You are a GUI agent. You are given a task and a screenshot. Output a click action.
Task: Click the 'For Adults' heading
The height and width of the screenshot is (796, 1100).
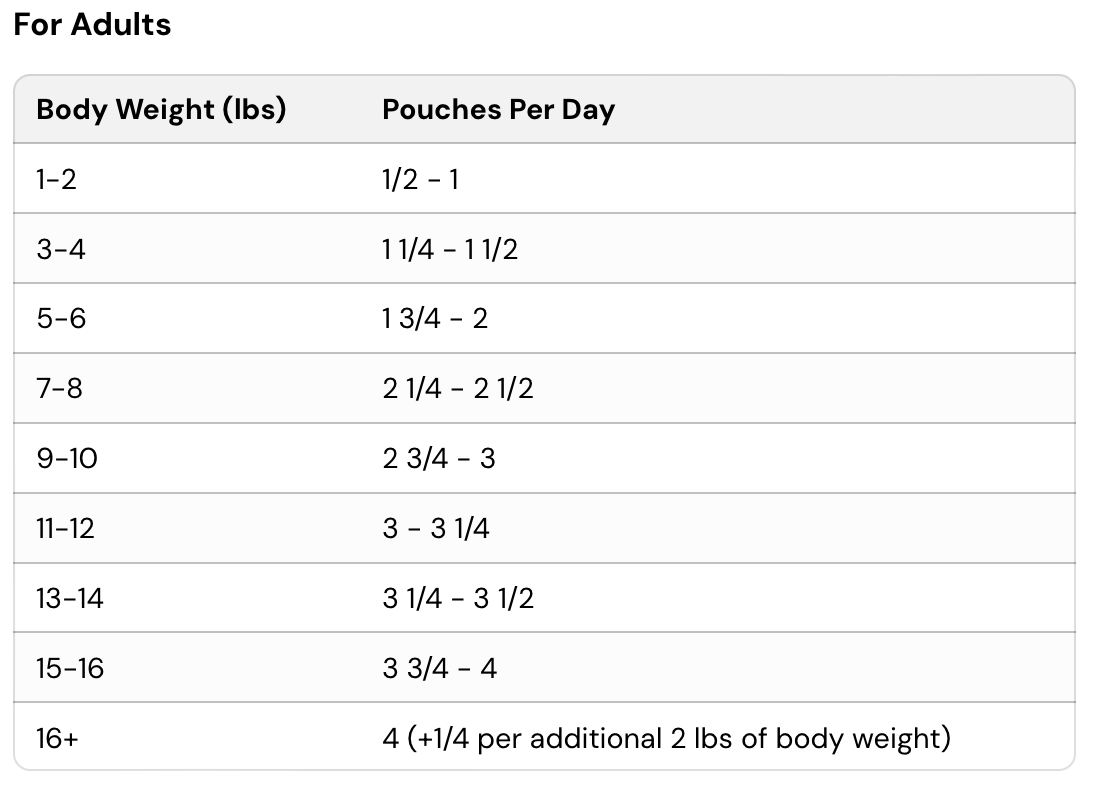[x=92, y=24]
